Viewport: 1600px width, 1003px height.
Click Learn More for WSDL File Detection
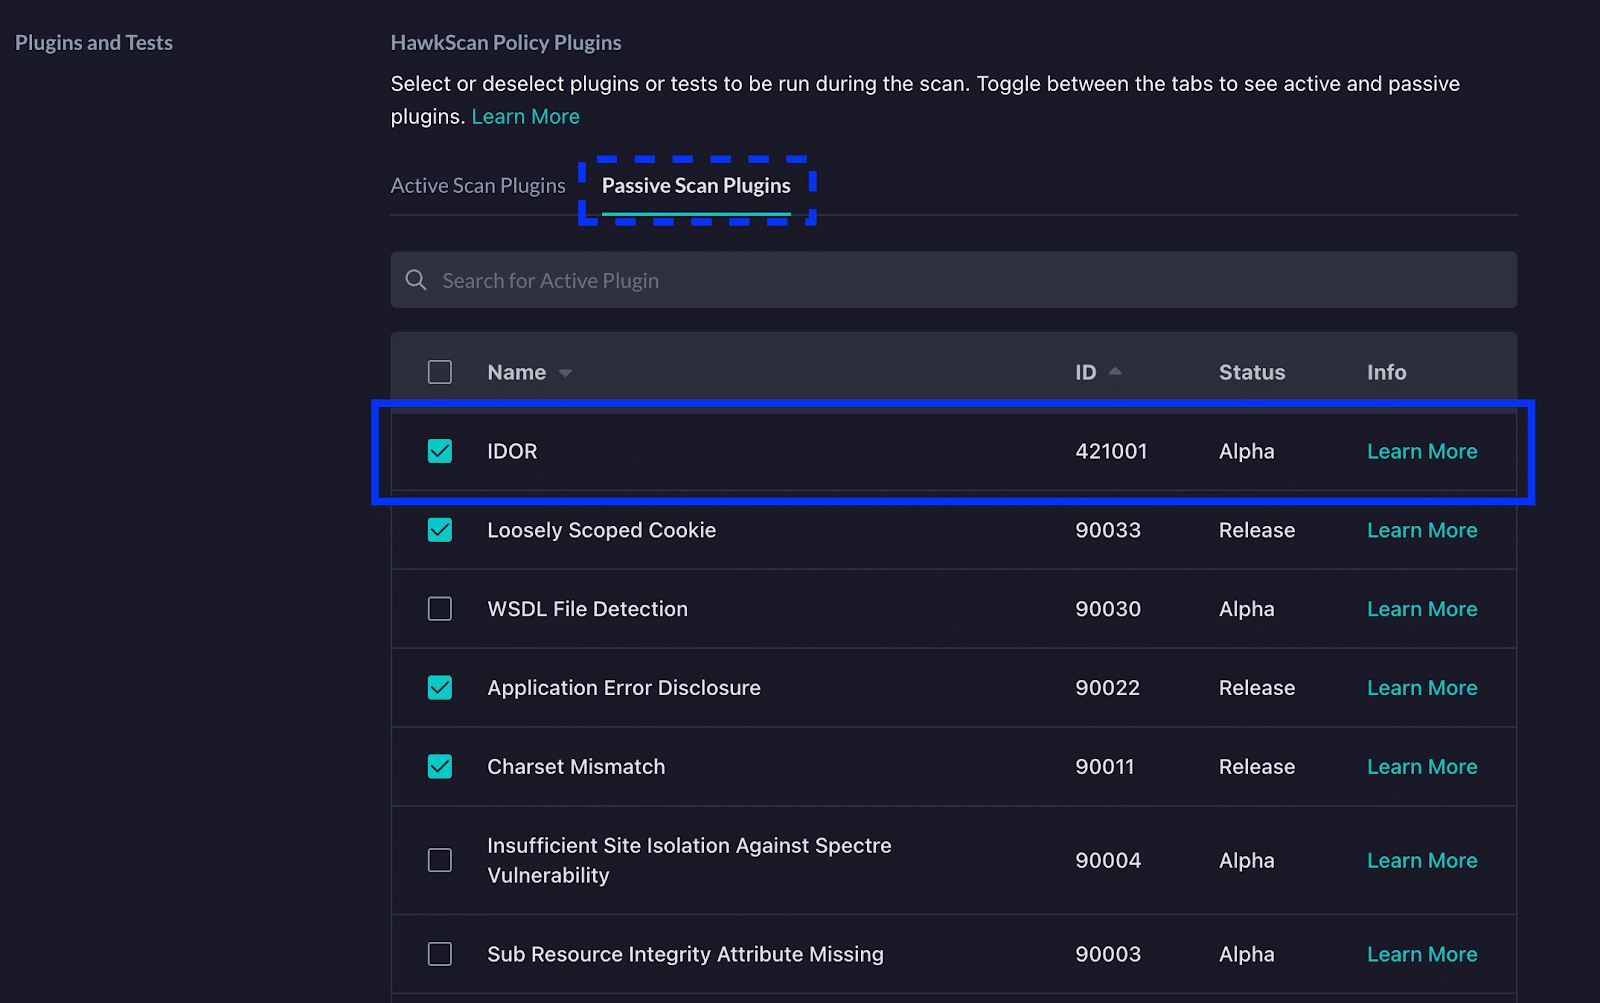coord(1421,609)
